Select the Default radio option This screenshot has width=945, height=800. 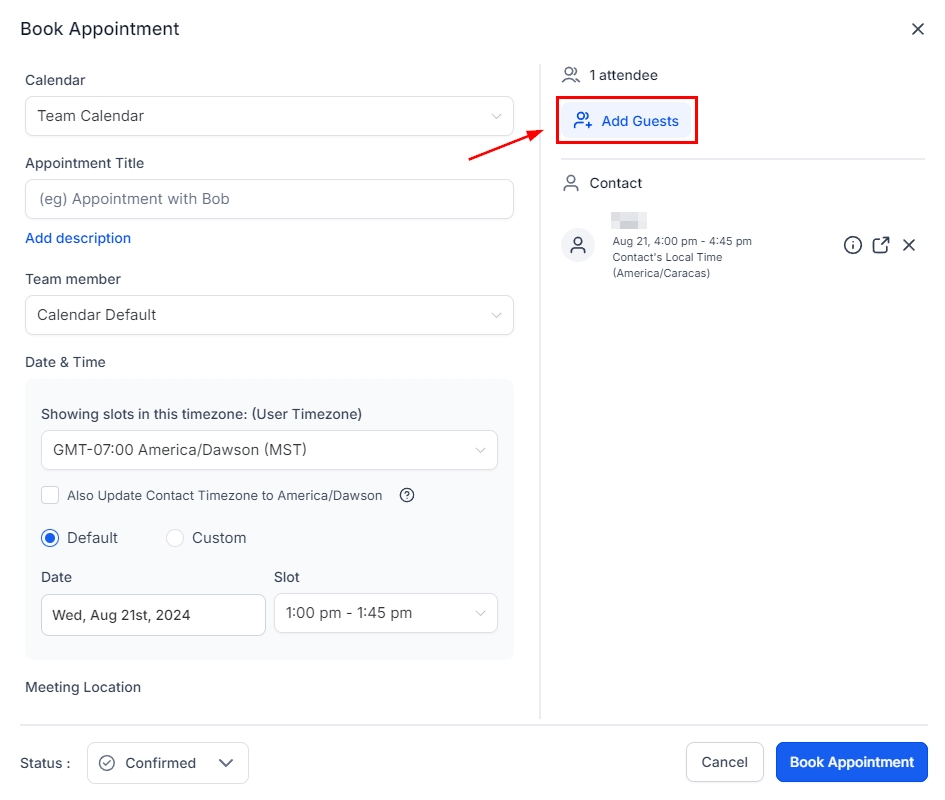point(50,538)
